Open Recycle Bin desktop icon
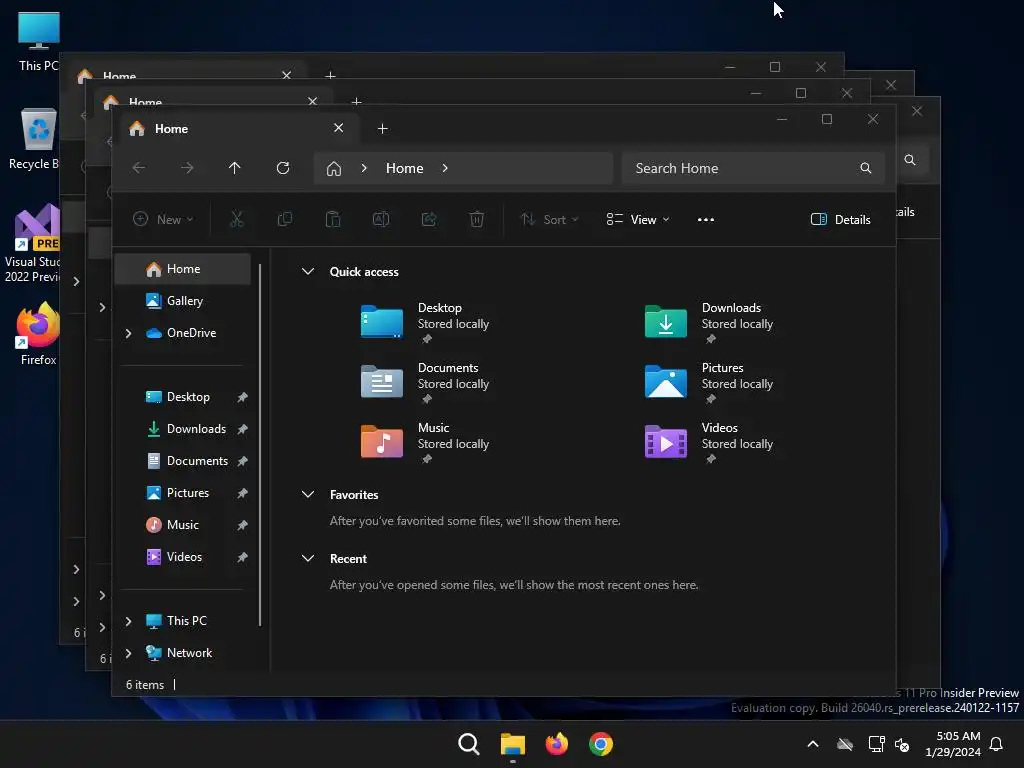 pyautogui.click(x=34, y=140)
